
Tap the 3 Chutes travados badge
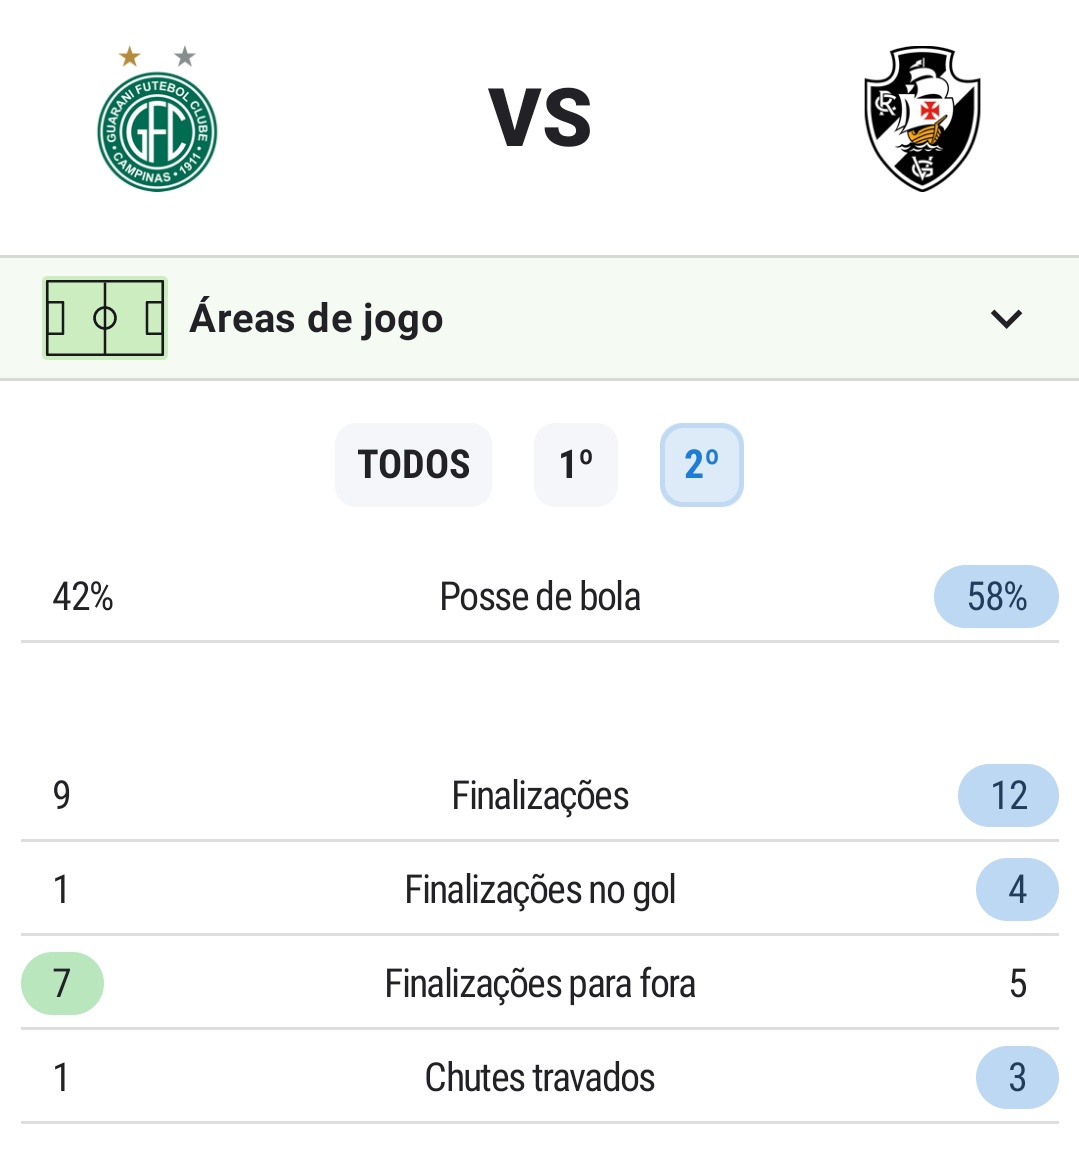(1017, 1078)
